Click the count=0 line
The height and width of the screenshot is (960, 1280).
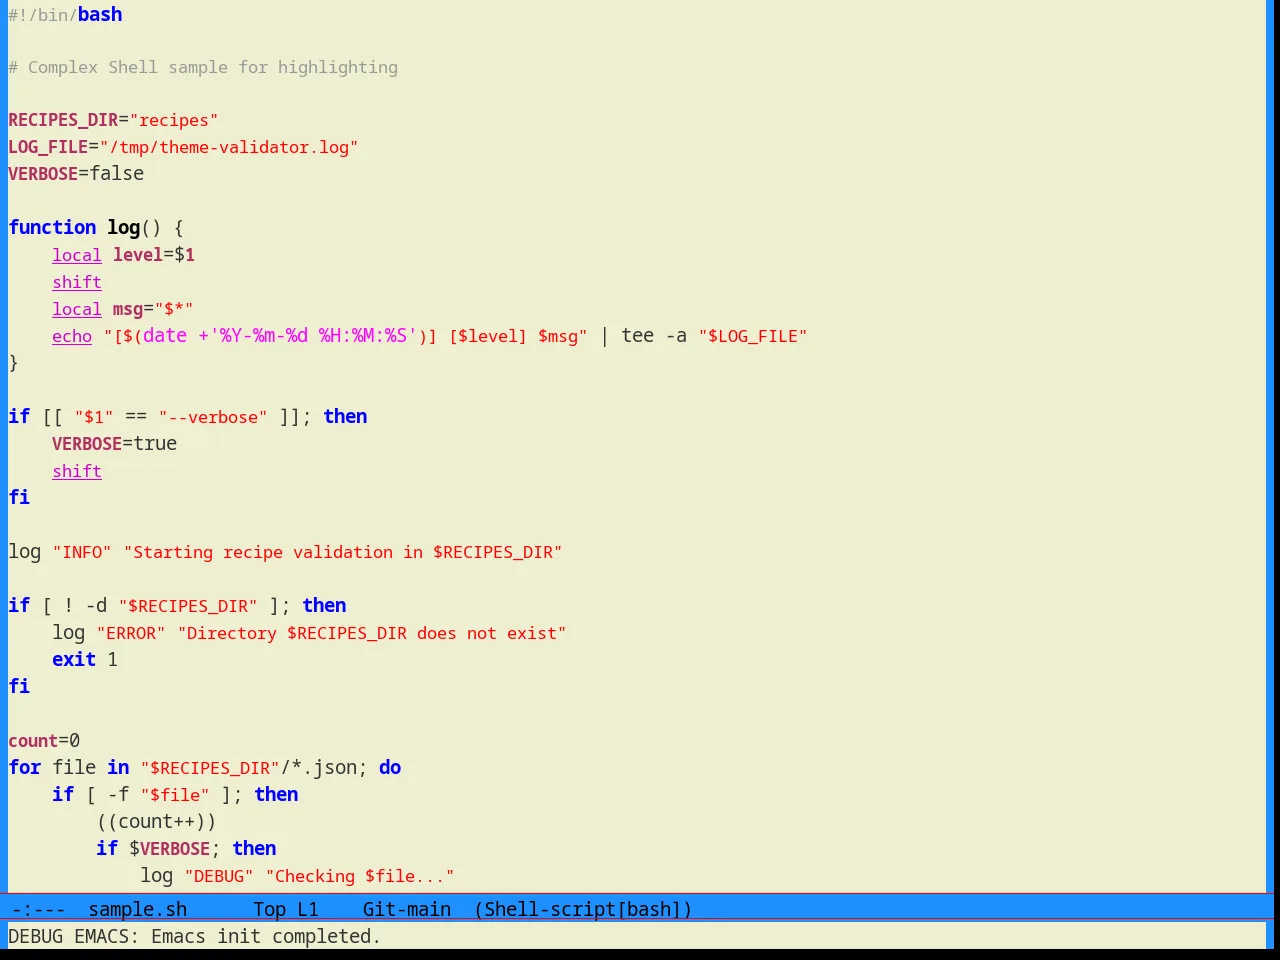tap(44, 741)
